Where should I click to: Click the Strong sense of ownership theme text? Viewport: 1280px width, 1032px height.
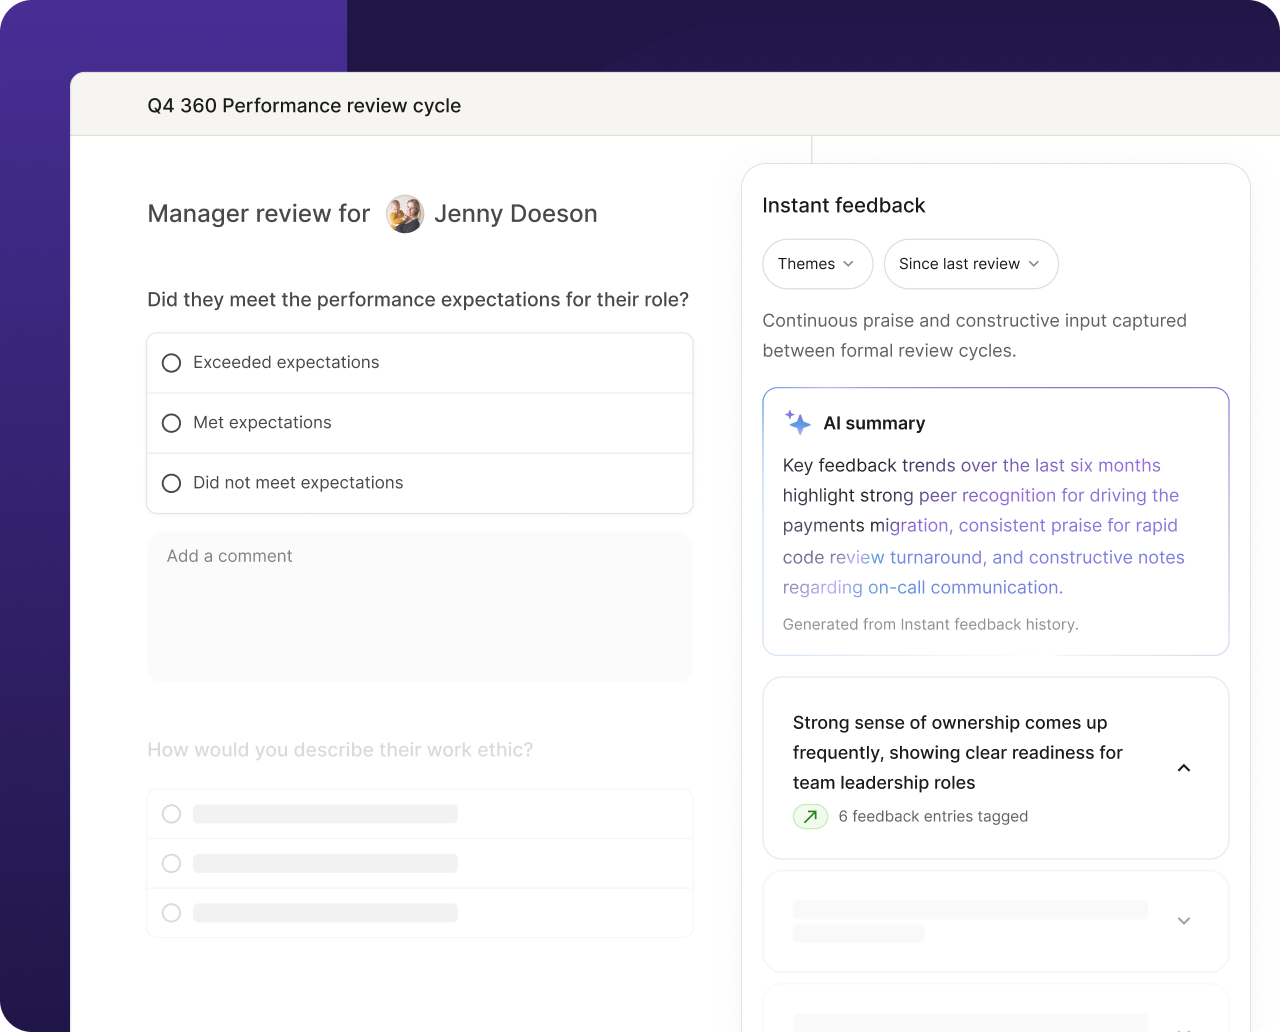pyautogui.click(x=958, y=753)
